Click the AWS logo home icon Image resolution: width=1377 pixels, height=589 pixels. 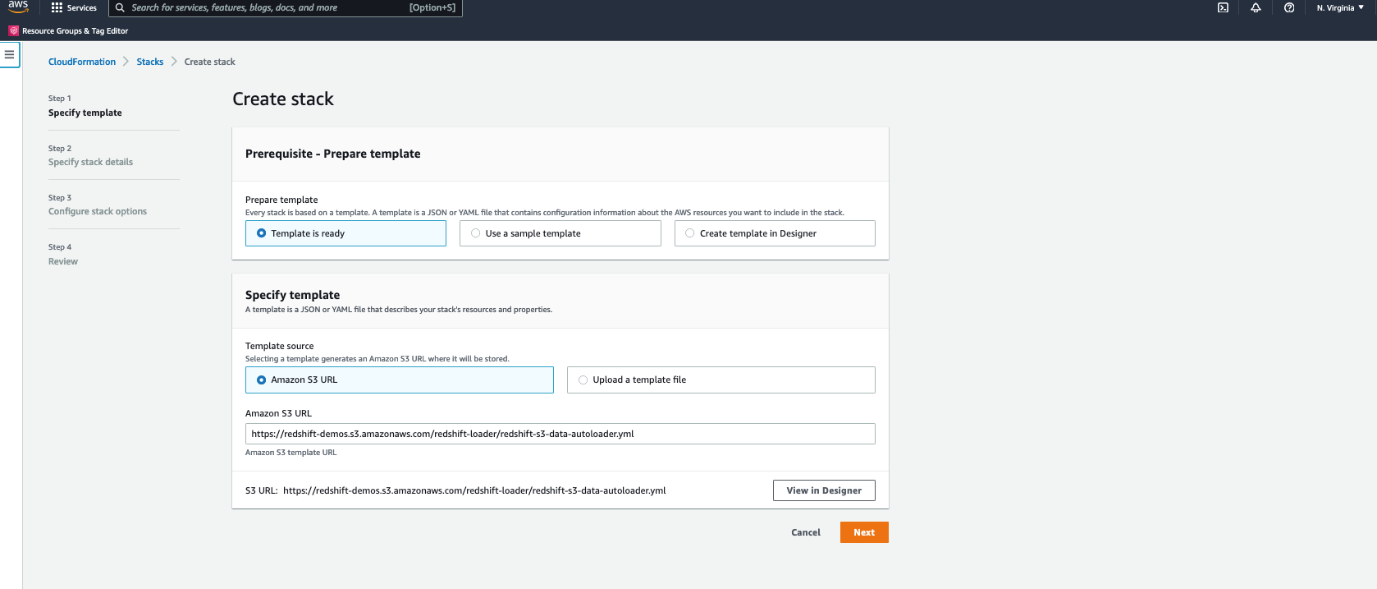18,7
